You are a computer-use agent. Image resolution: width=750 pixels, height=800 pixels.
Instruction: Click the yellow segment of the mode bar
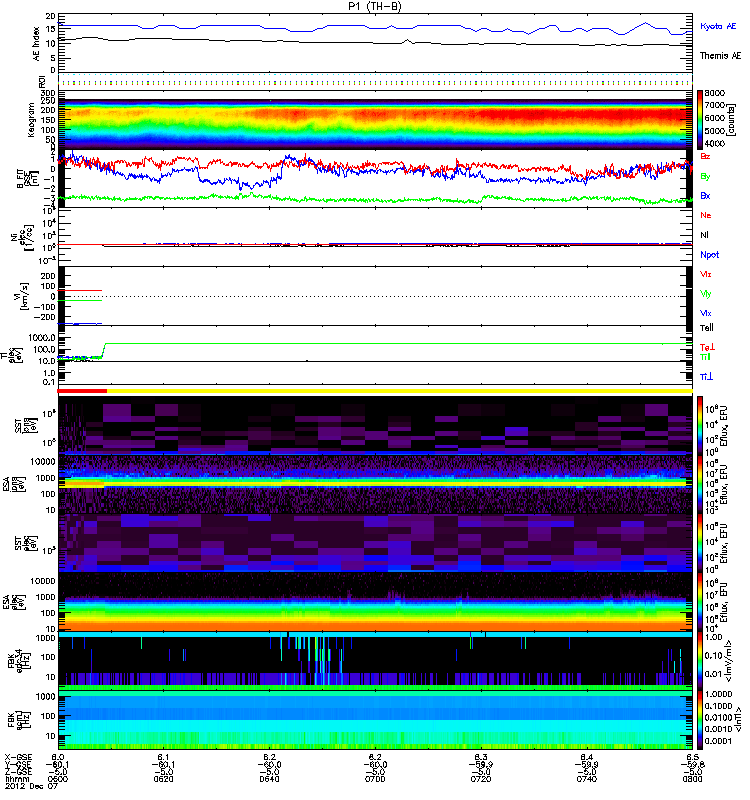tap(399, 391)
